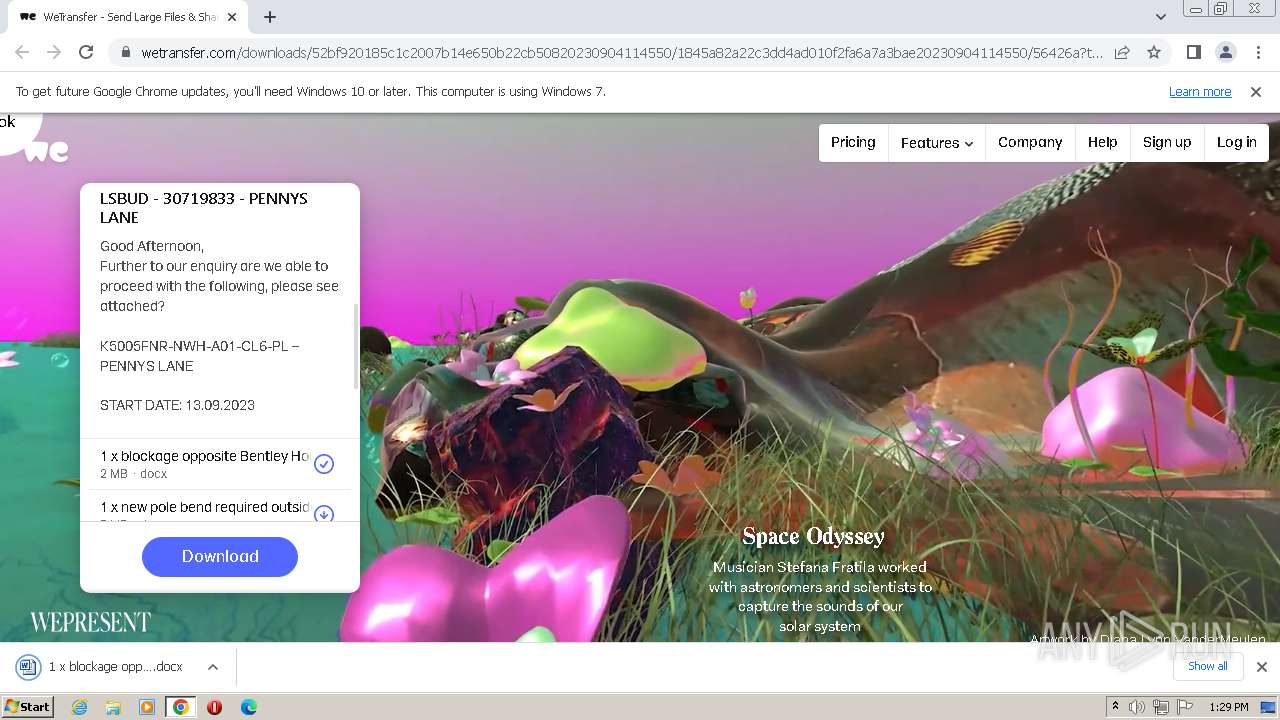This screenshot has width=1280, height=720.
Task: Click the transfer panel scrollbar
Action: click(x=355, y=347)
